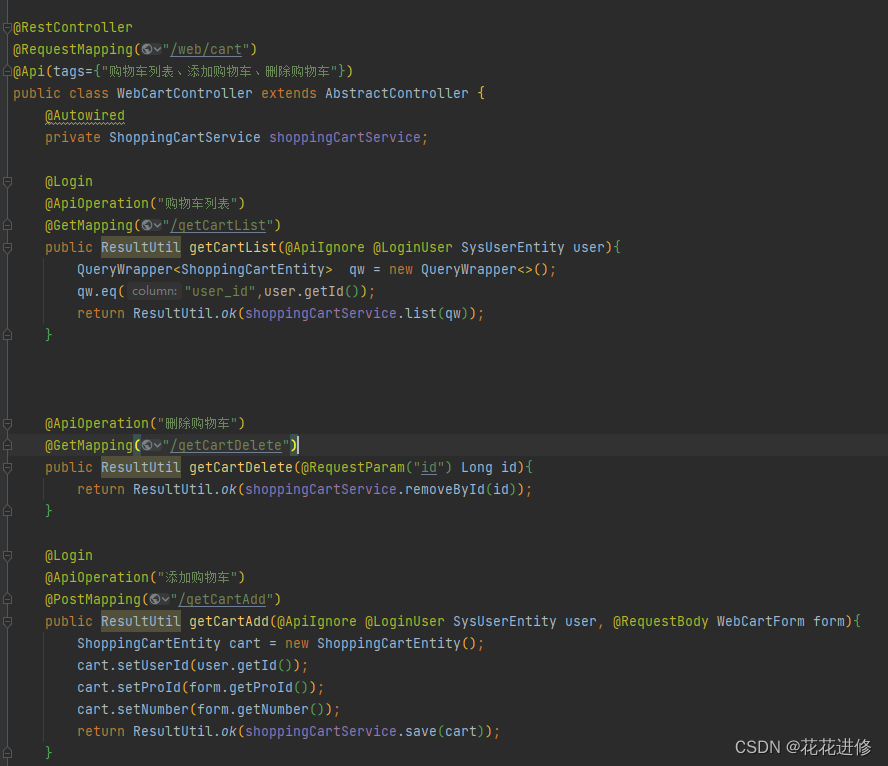Toggle fold marker at getCartList closing brace
888x766 pixels.
[7, 335]
